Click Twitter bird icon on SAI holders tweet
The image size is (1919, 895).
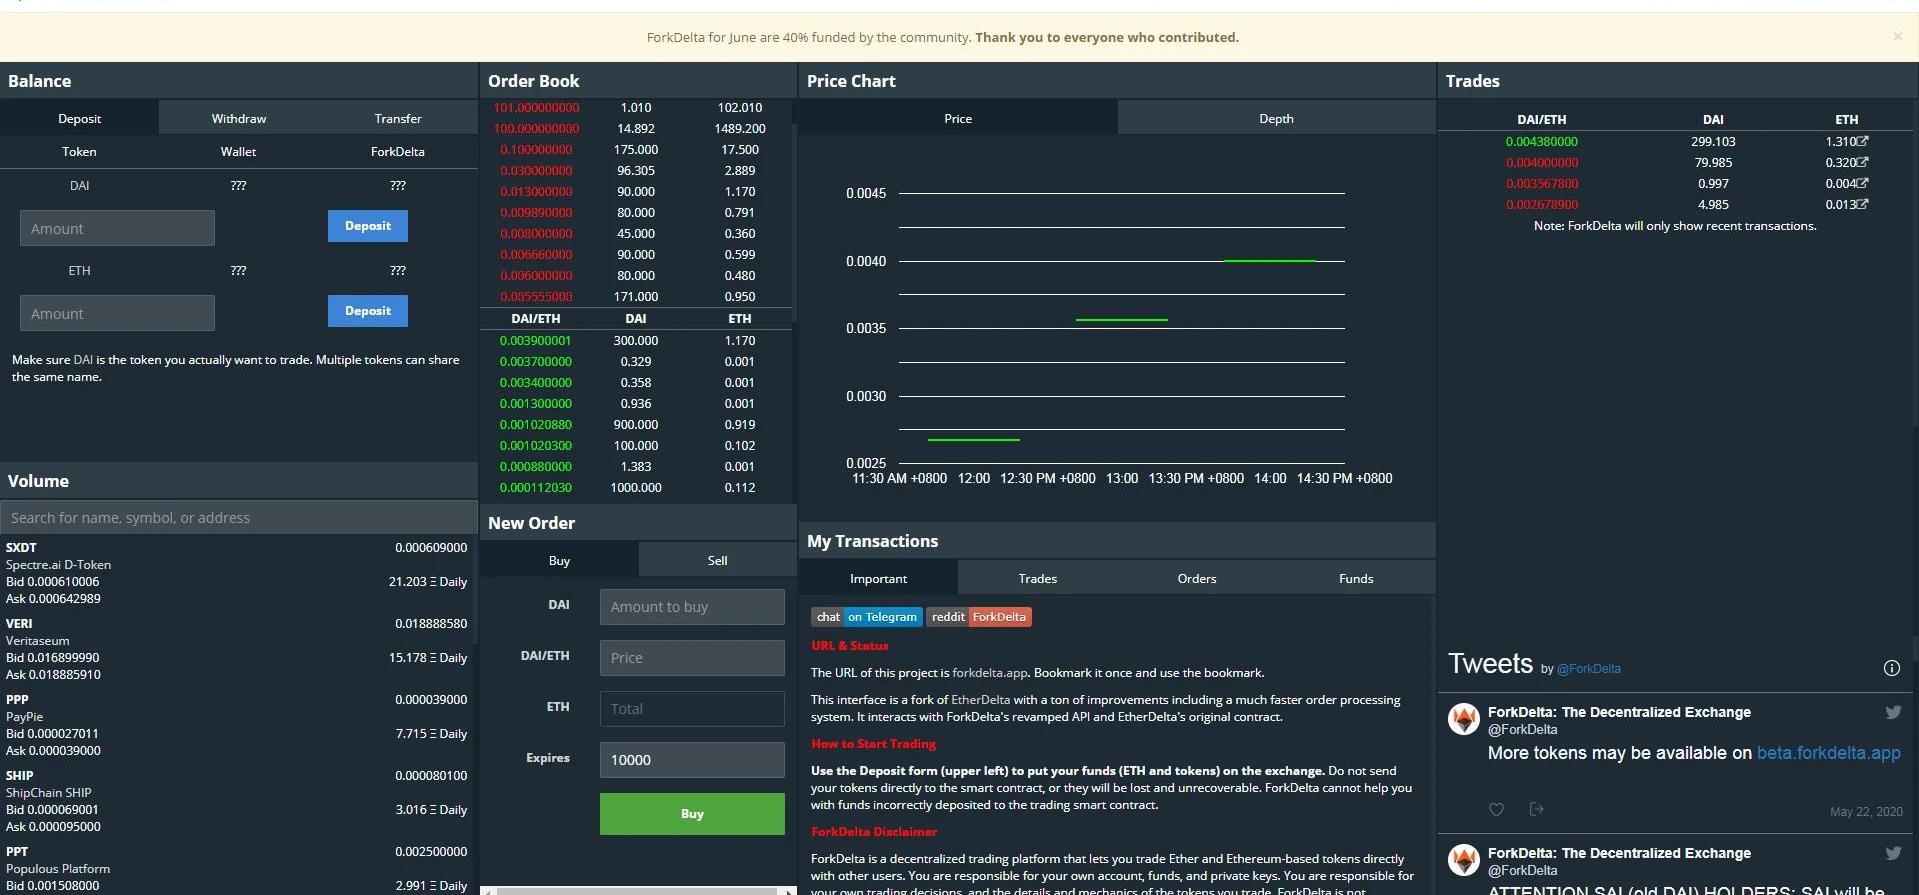click(x=1893, y=853)
